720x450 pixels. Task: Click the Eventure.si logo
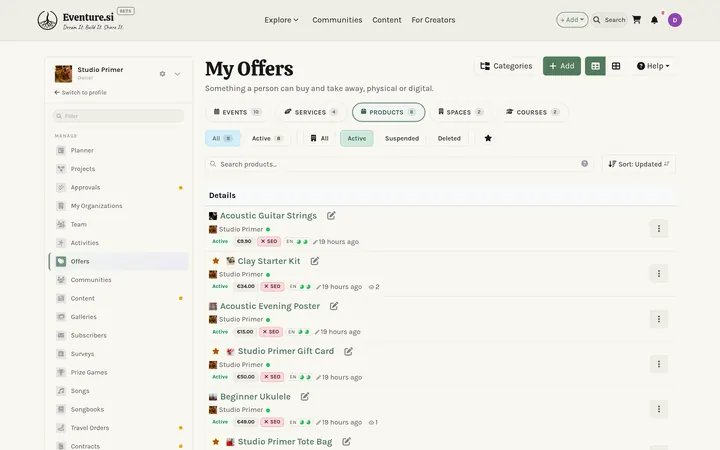81,20
